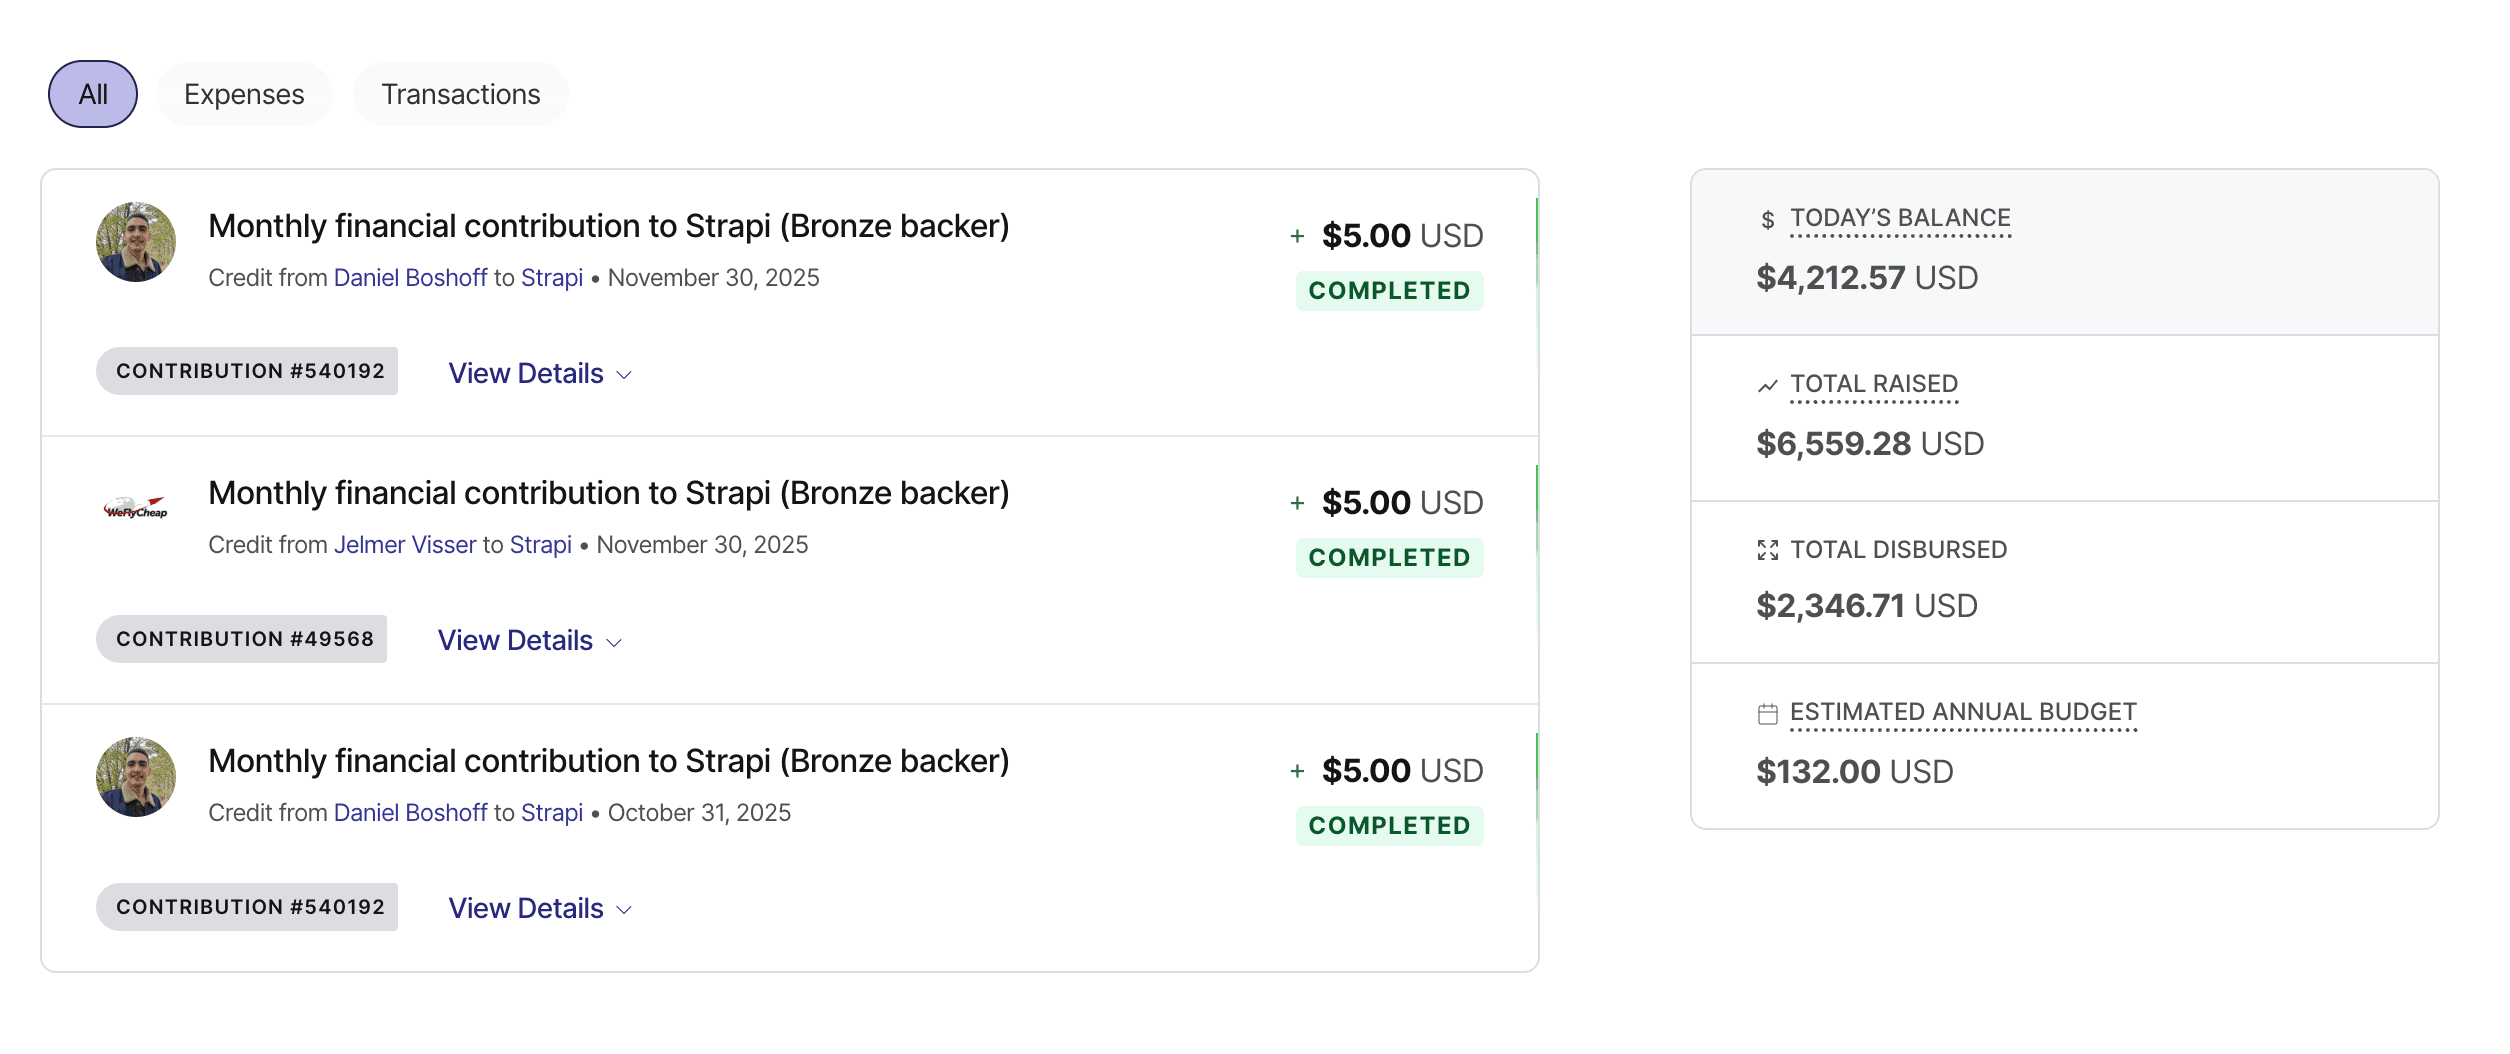The width and height of the screenshot is (2510, 1054).
Task: Click the Contribution #49568 tag
Action: pos(242,639)
